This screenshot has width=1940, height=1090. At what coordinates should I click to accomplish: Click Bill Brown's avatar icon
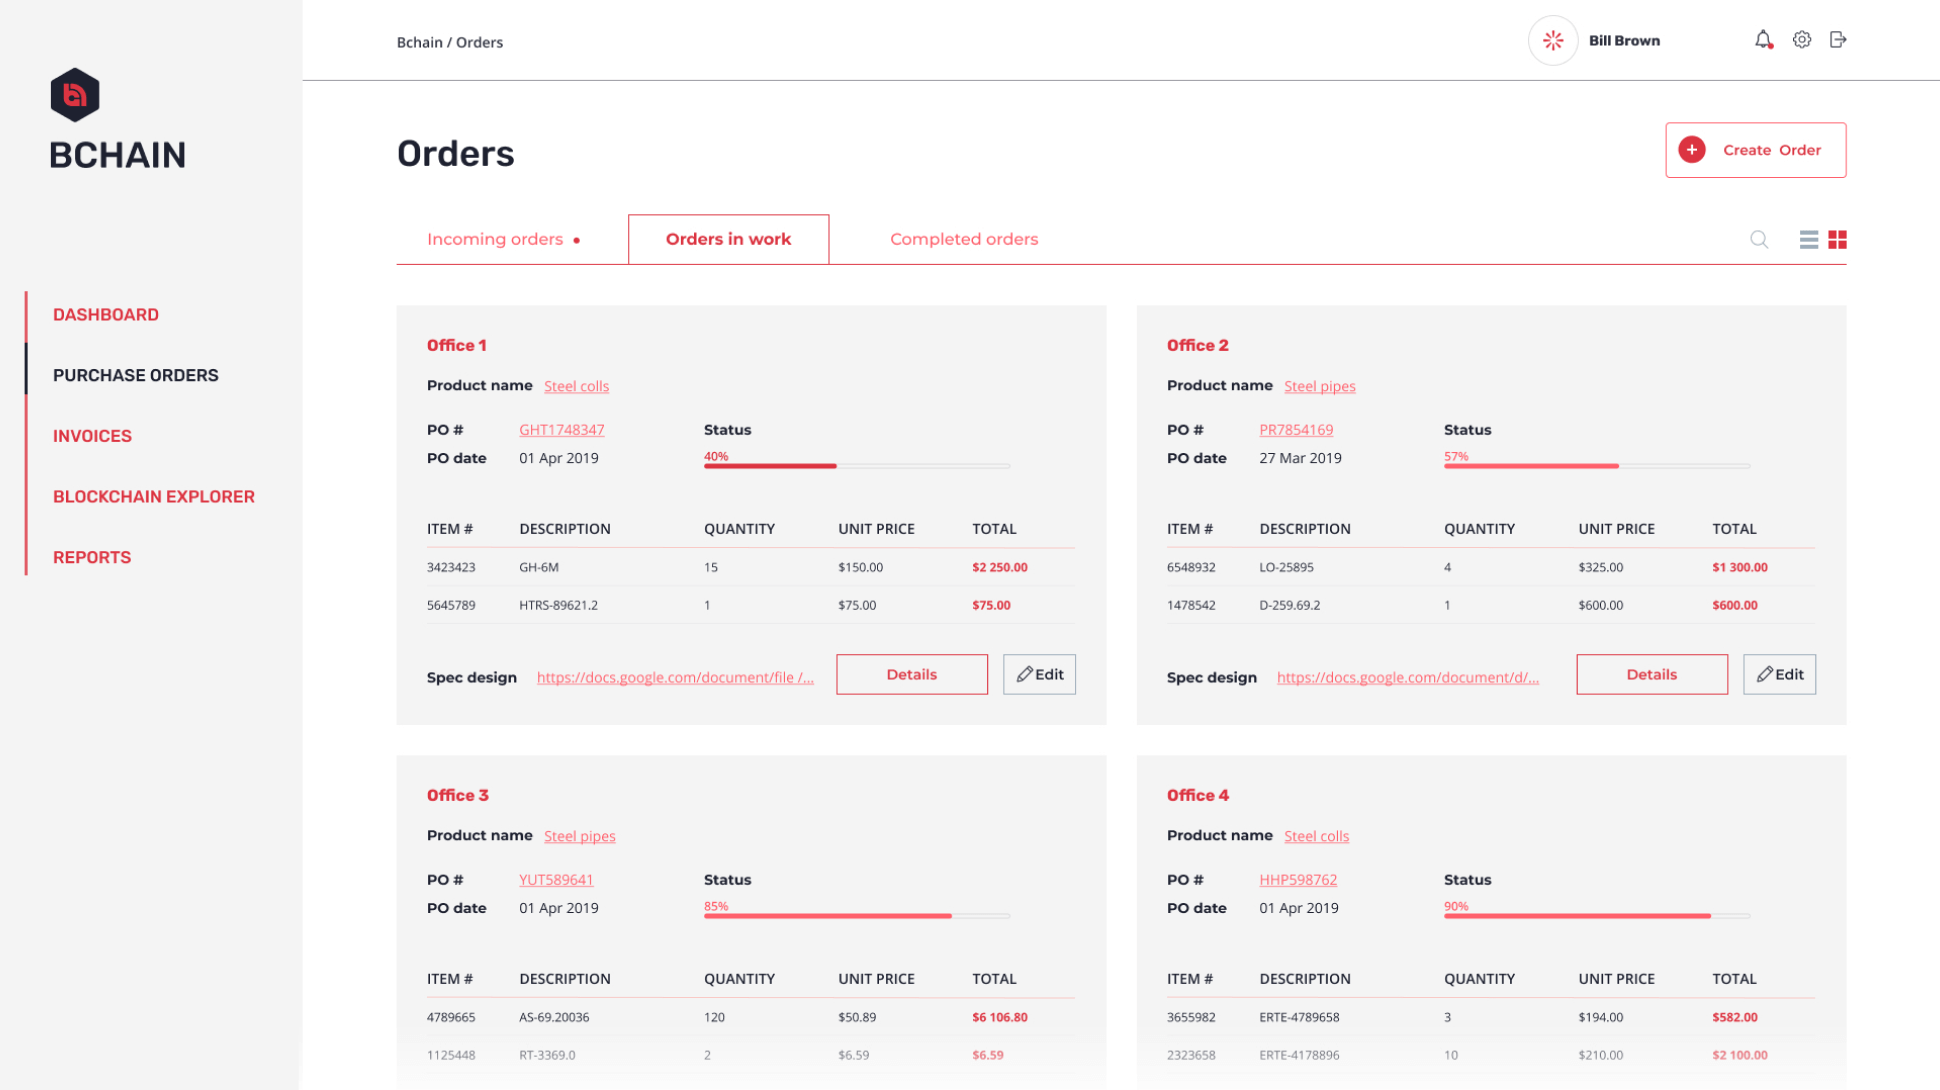click(1553, 41)
